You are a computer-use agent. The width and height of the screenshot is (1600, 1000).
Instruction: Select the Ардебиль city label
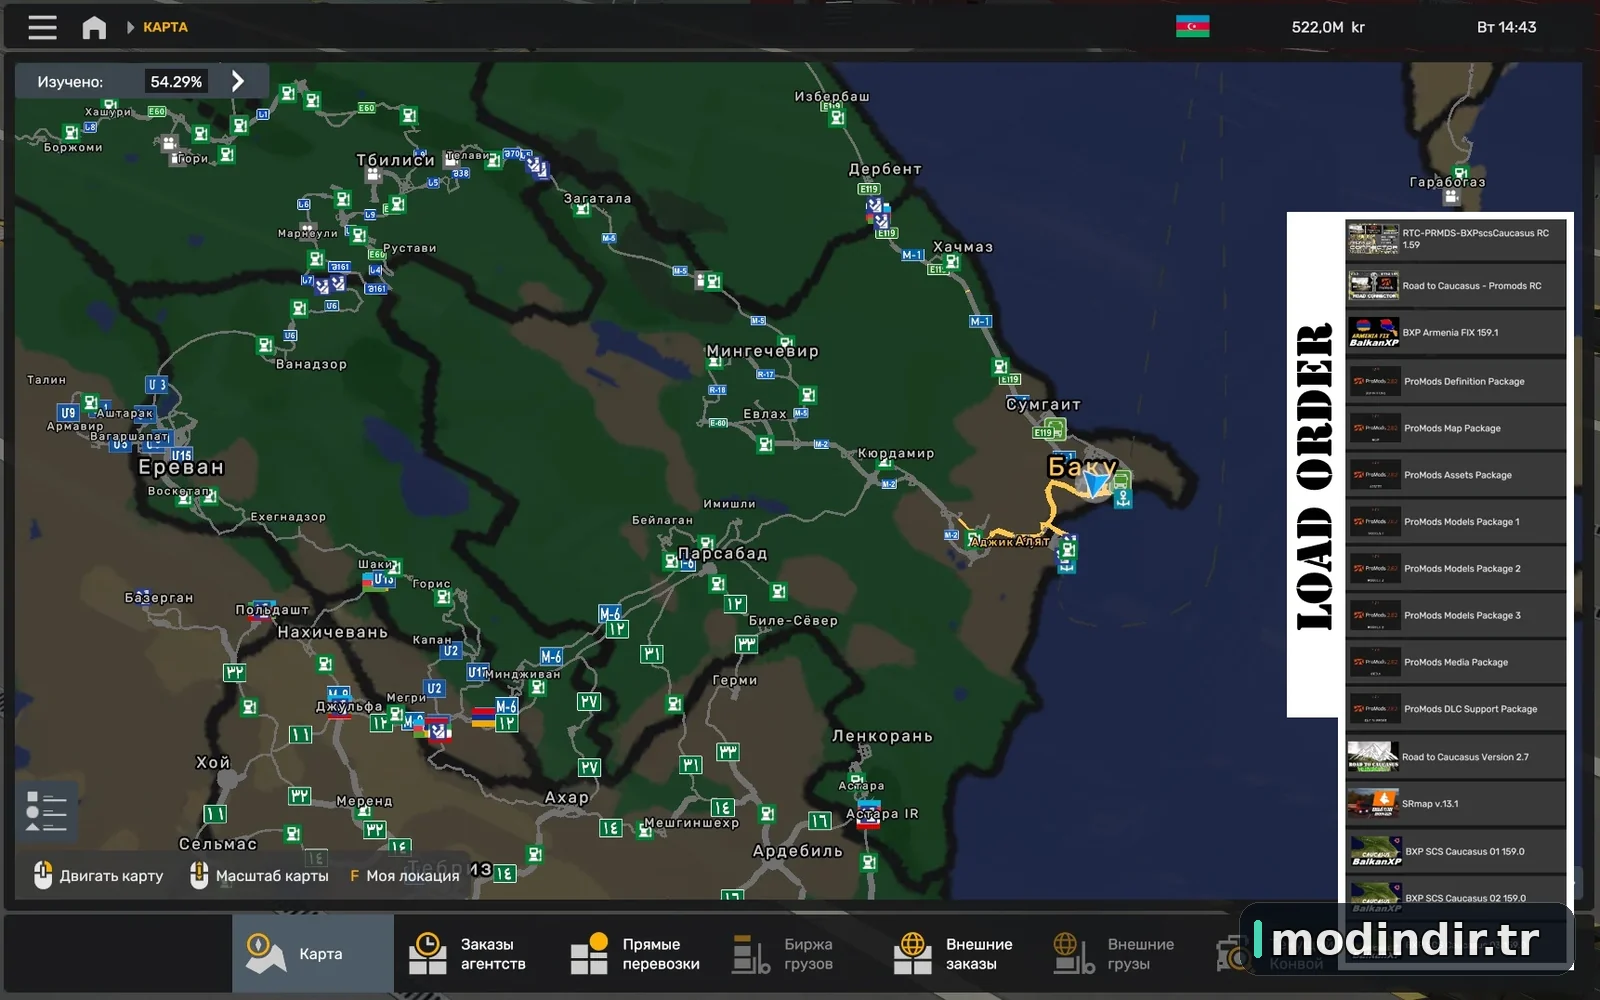[x=797, y=851]
